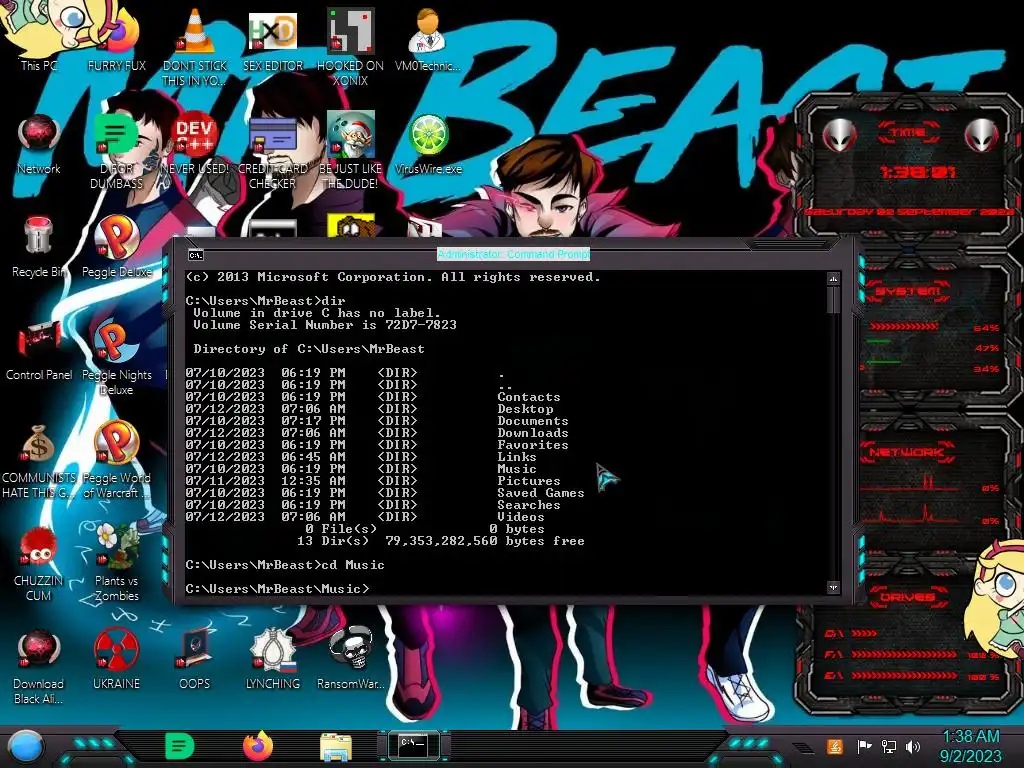Select the Peggle World of Warcraft icon
The height and width of the screenshot is (768, 1024).
[x=117, y=460]
